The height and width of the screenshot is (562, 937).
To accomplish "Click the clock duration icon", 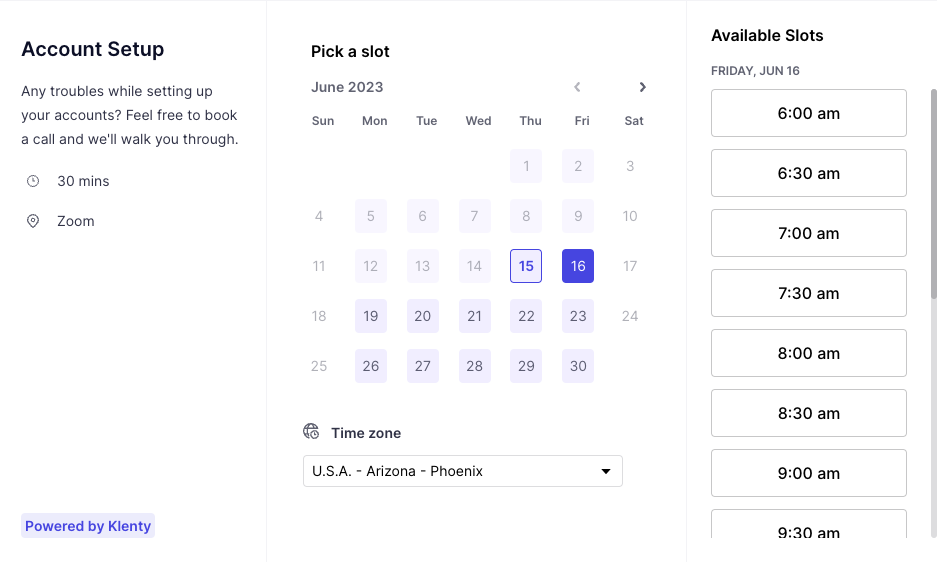I will 33,181.
